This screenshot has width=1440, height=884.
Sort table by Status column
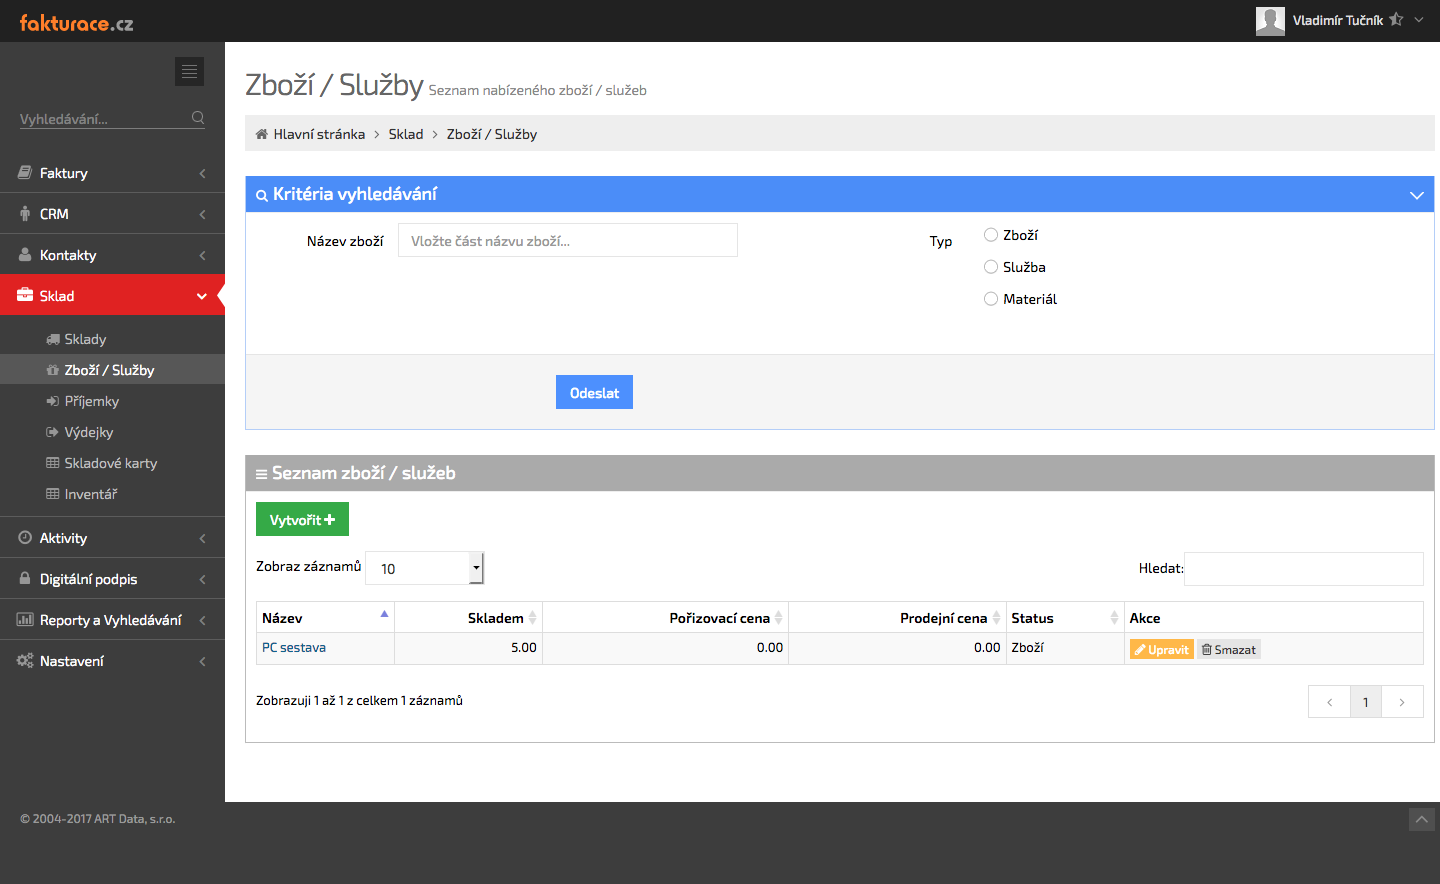[x=1065, y=618]
